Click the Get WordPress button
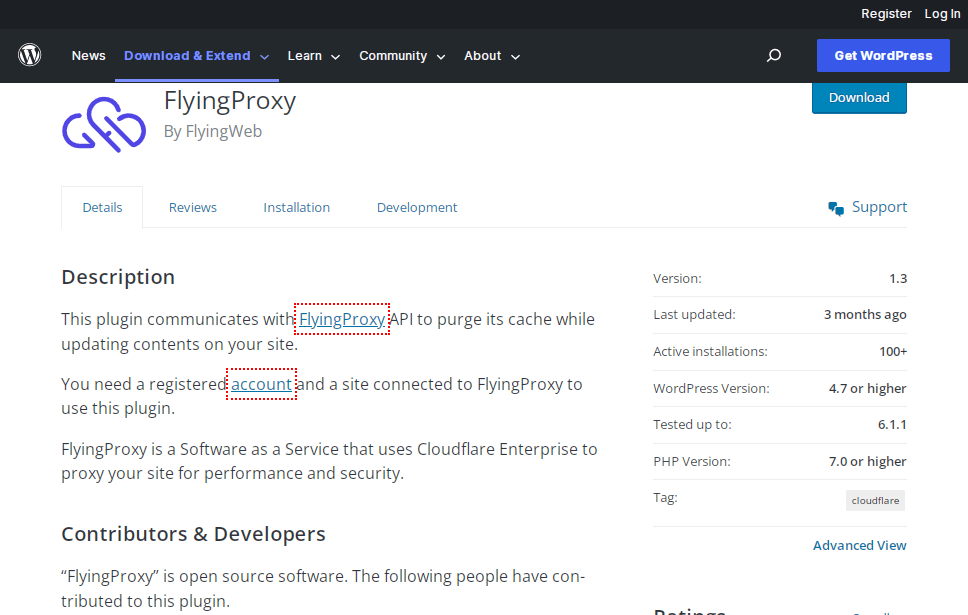The image size is (968, 615). pyautogui.click(x=883, y=56)
